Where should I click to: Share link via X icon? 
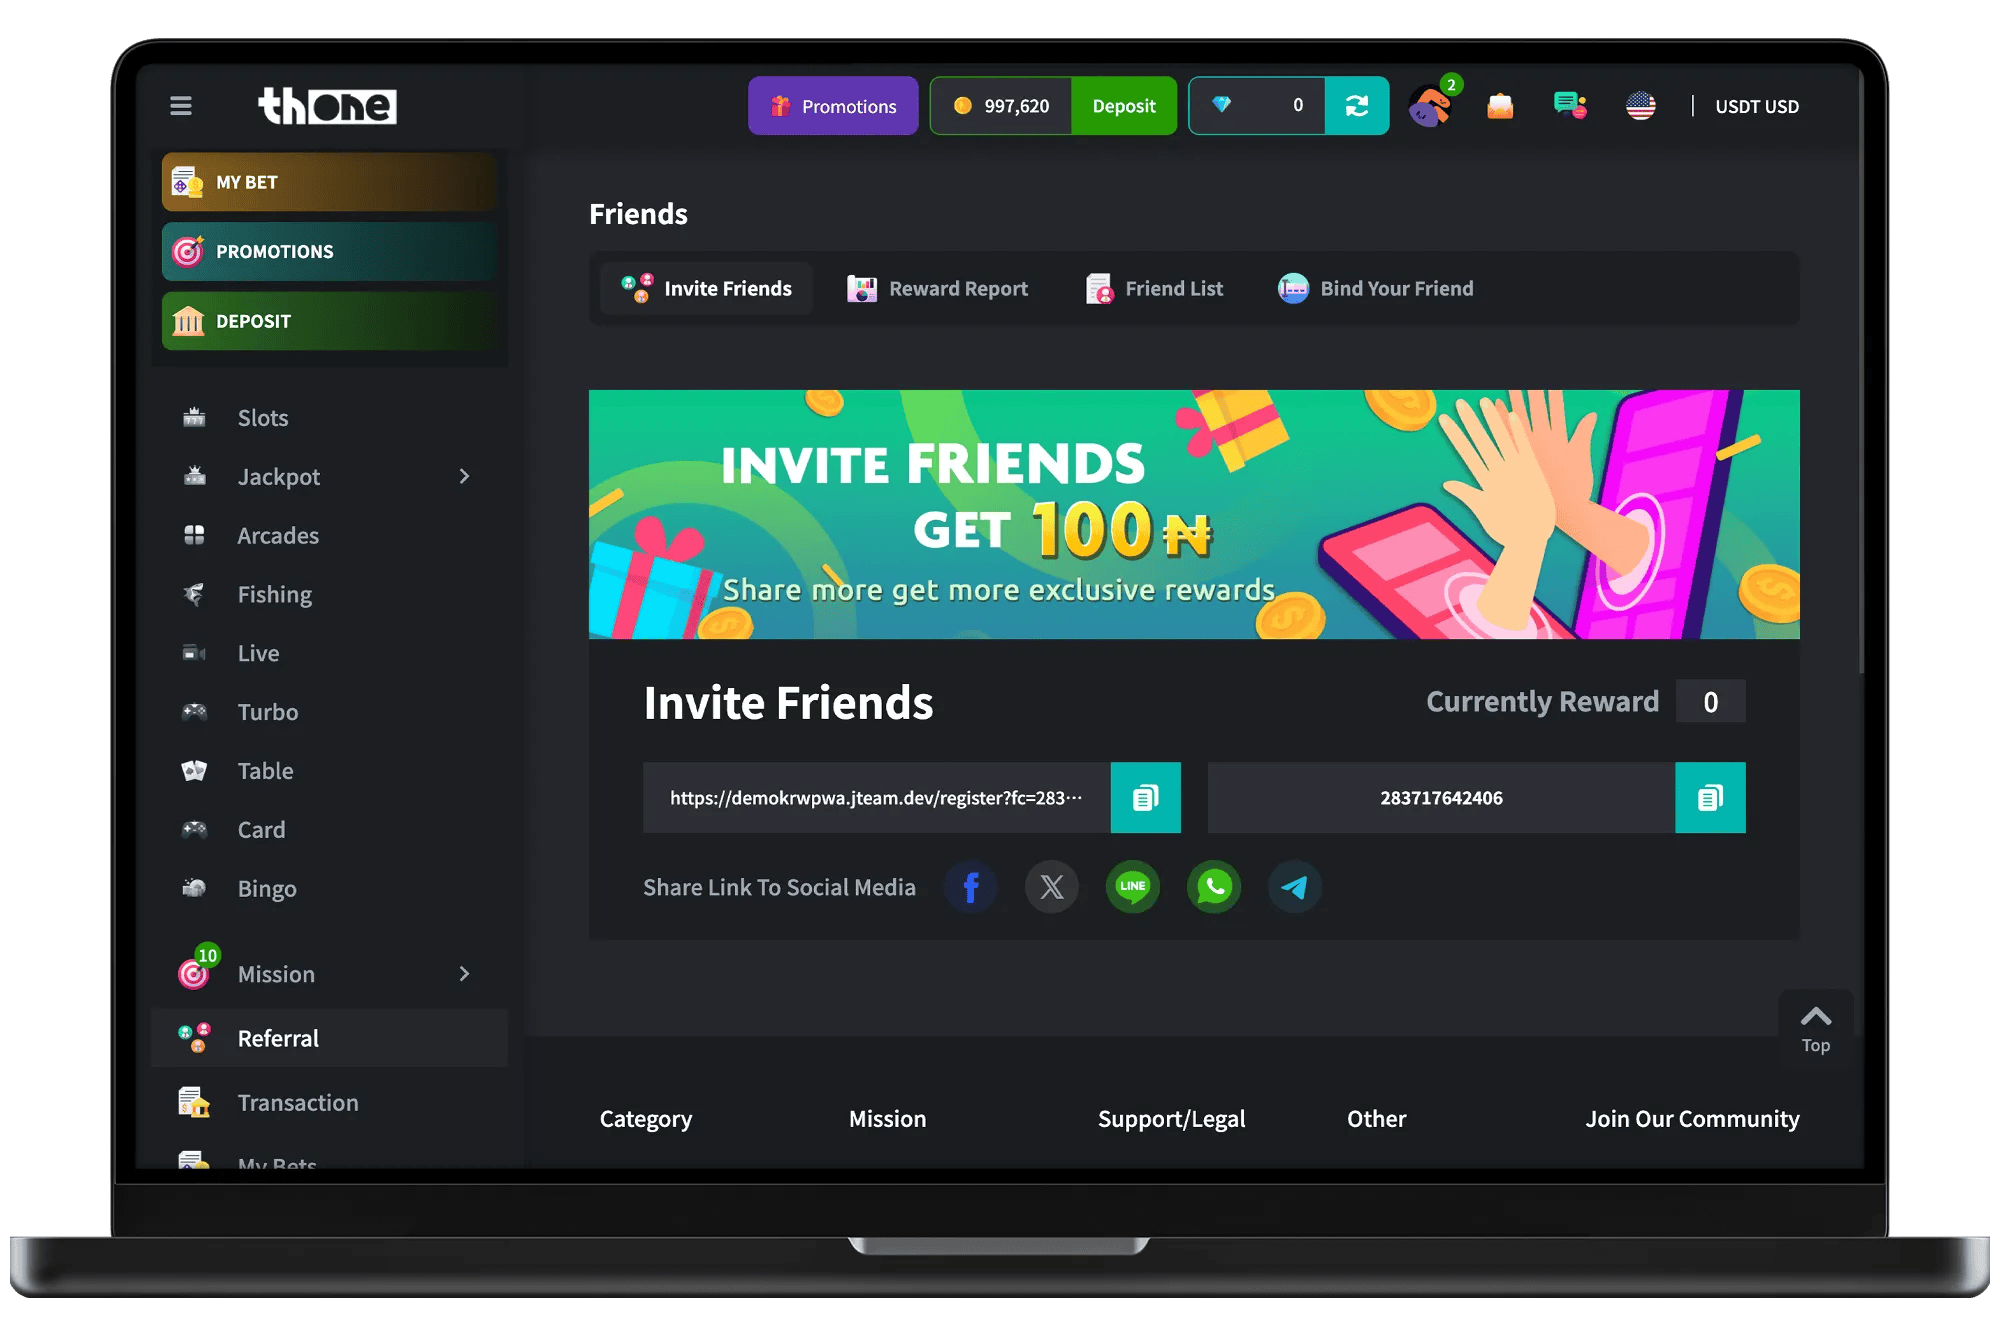pyautogui.click(x=1052, y=887)
